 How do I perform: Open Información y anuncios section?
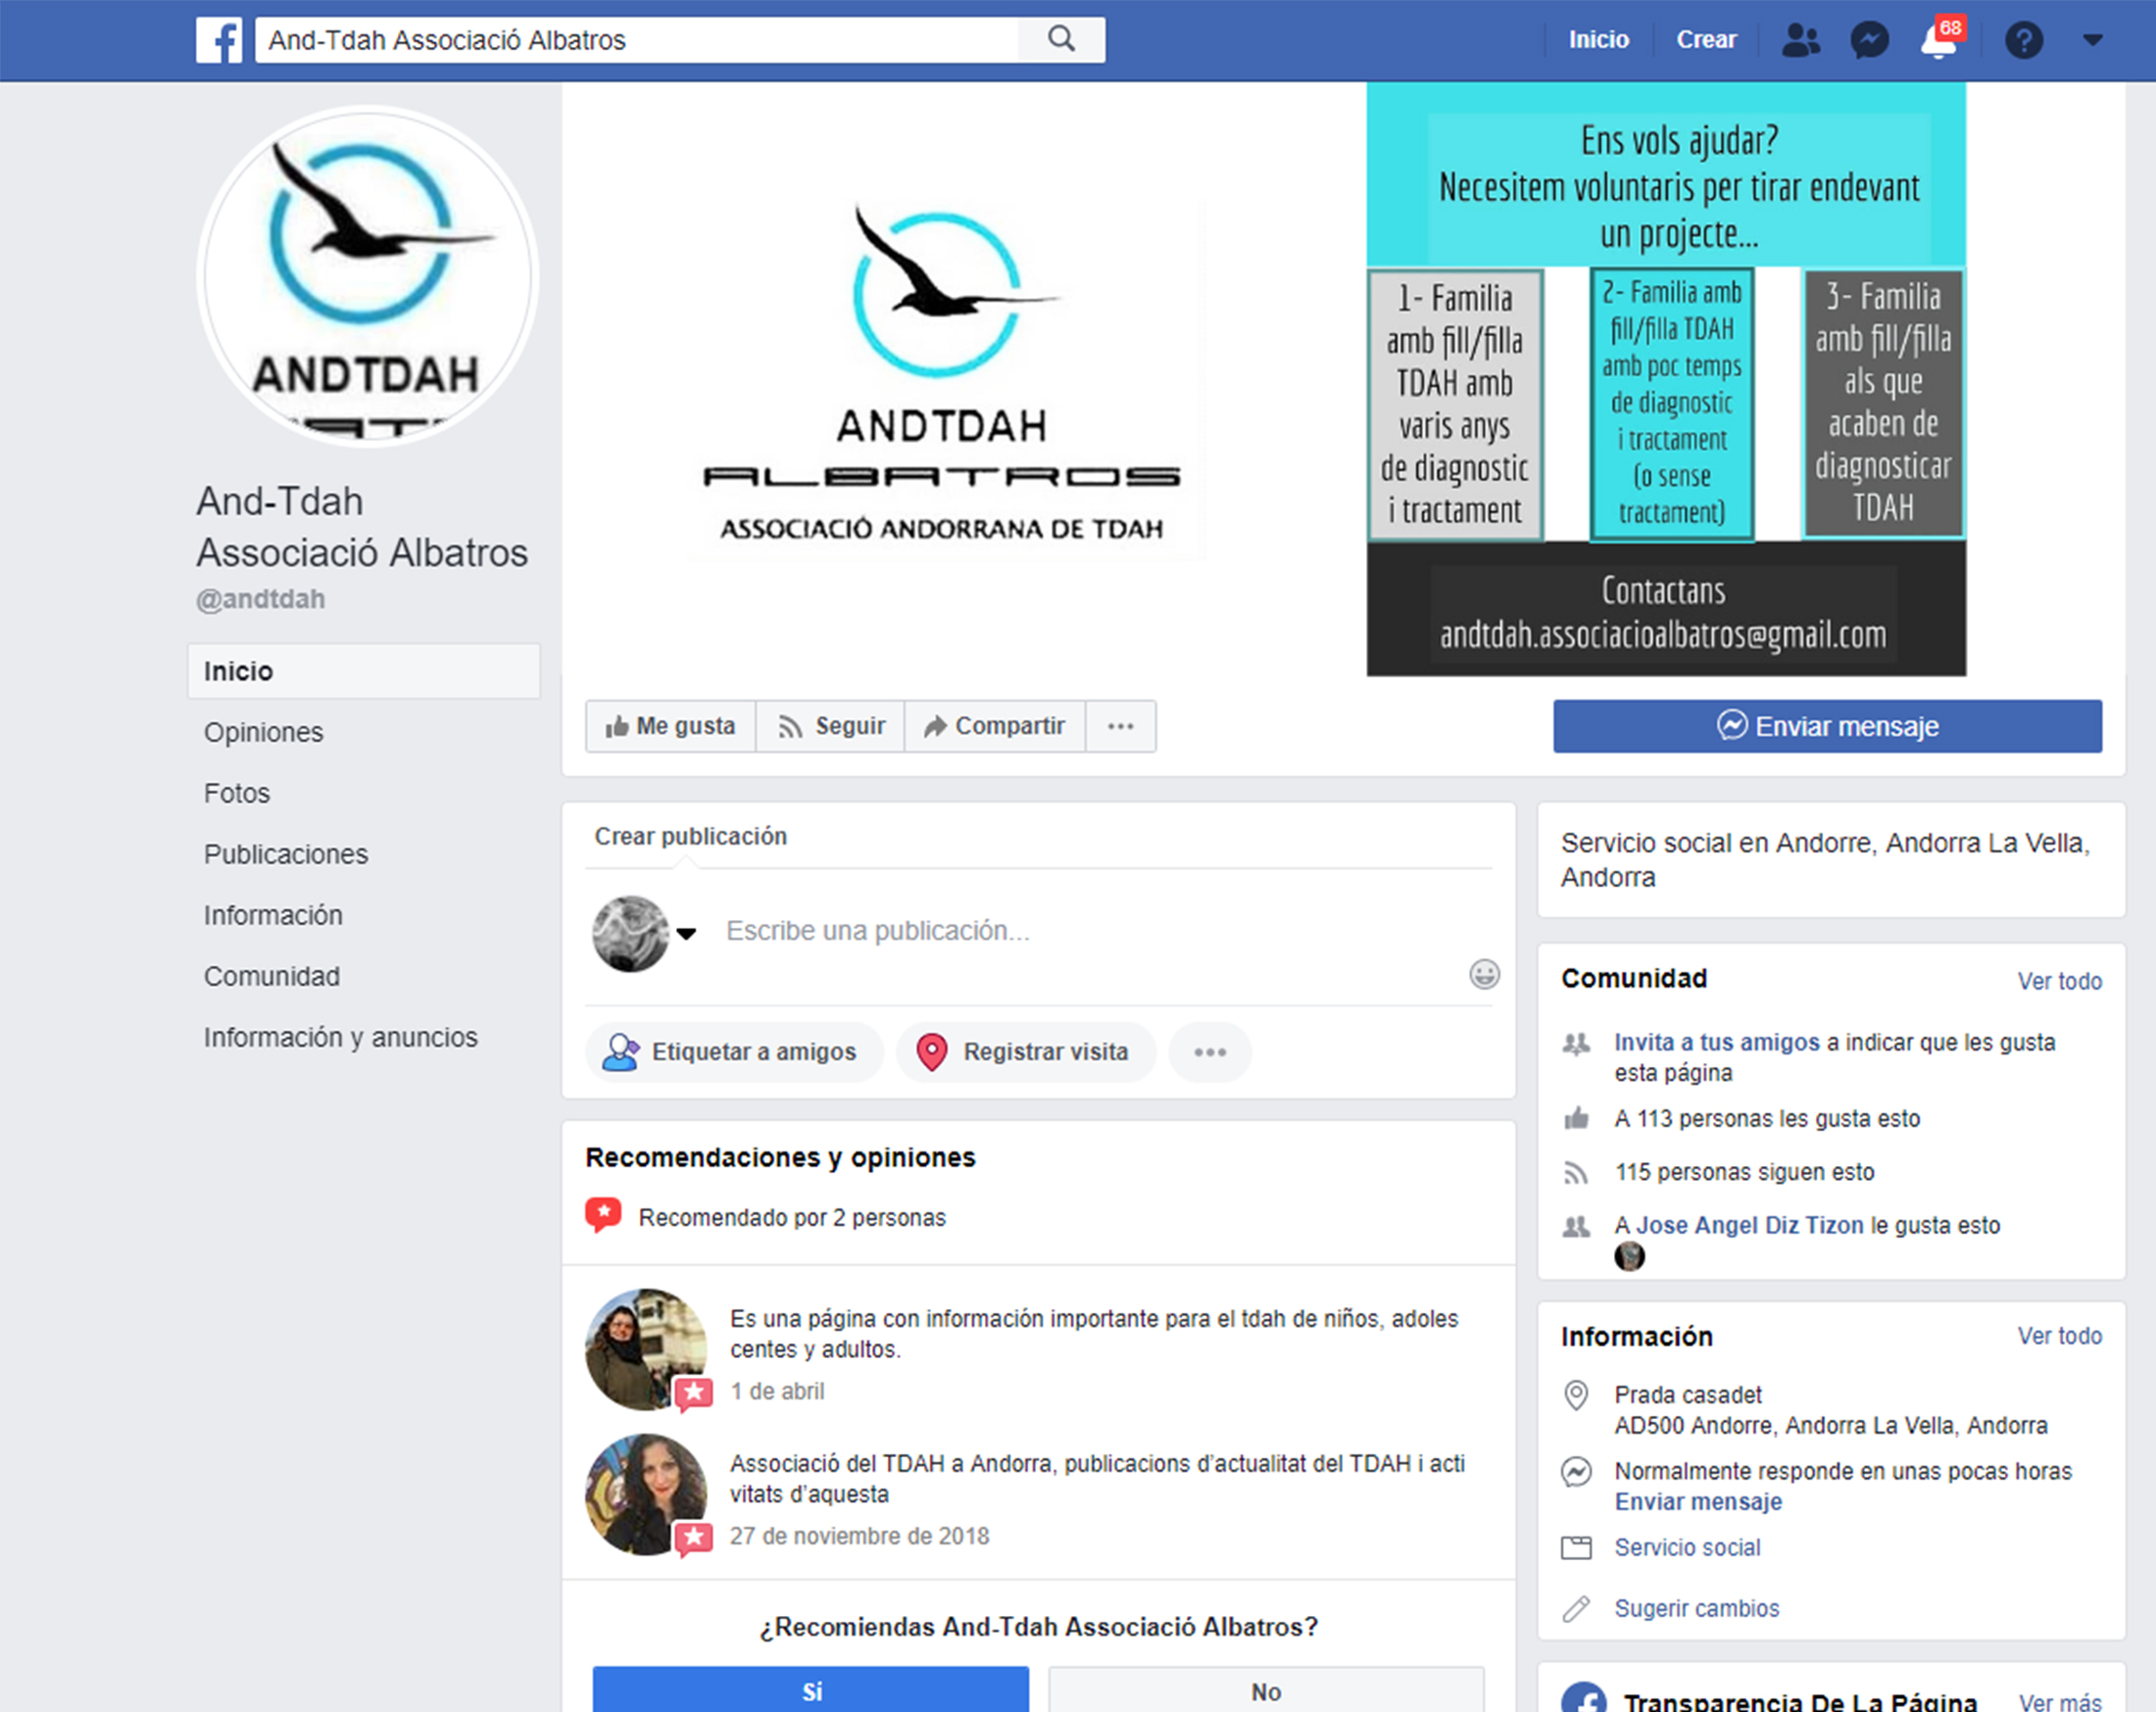[341, 1037]
